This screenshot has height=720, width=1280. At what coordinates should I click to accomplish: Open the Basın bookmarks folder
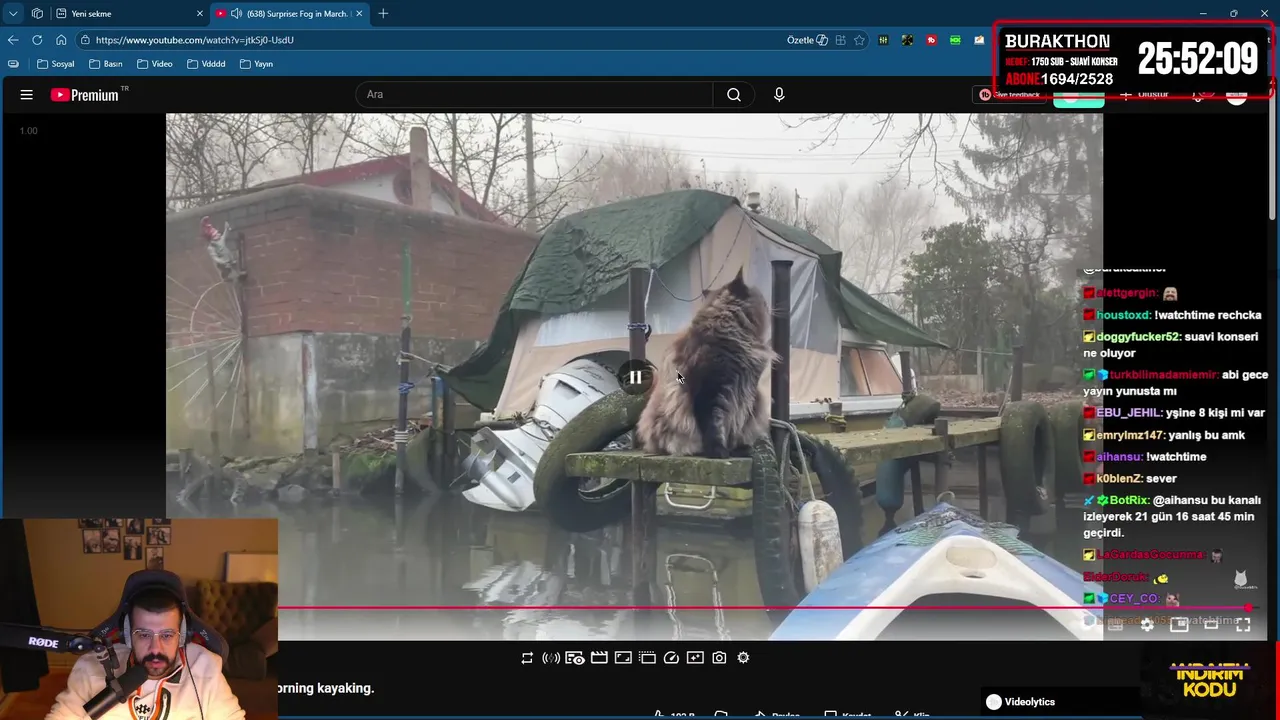pyautogui.click(x=106, y=64)
